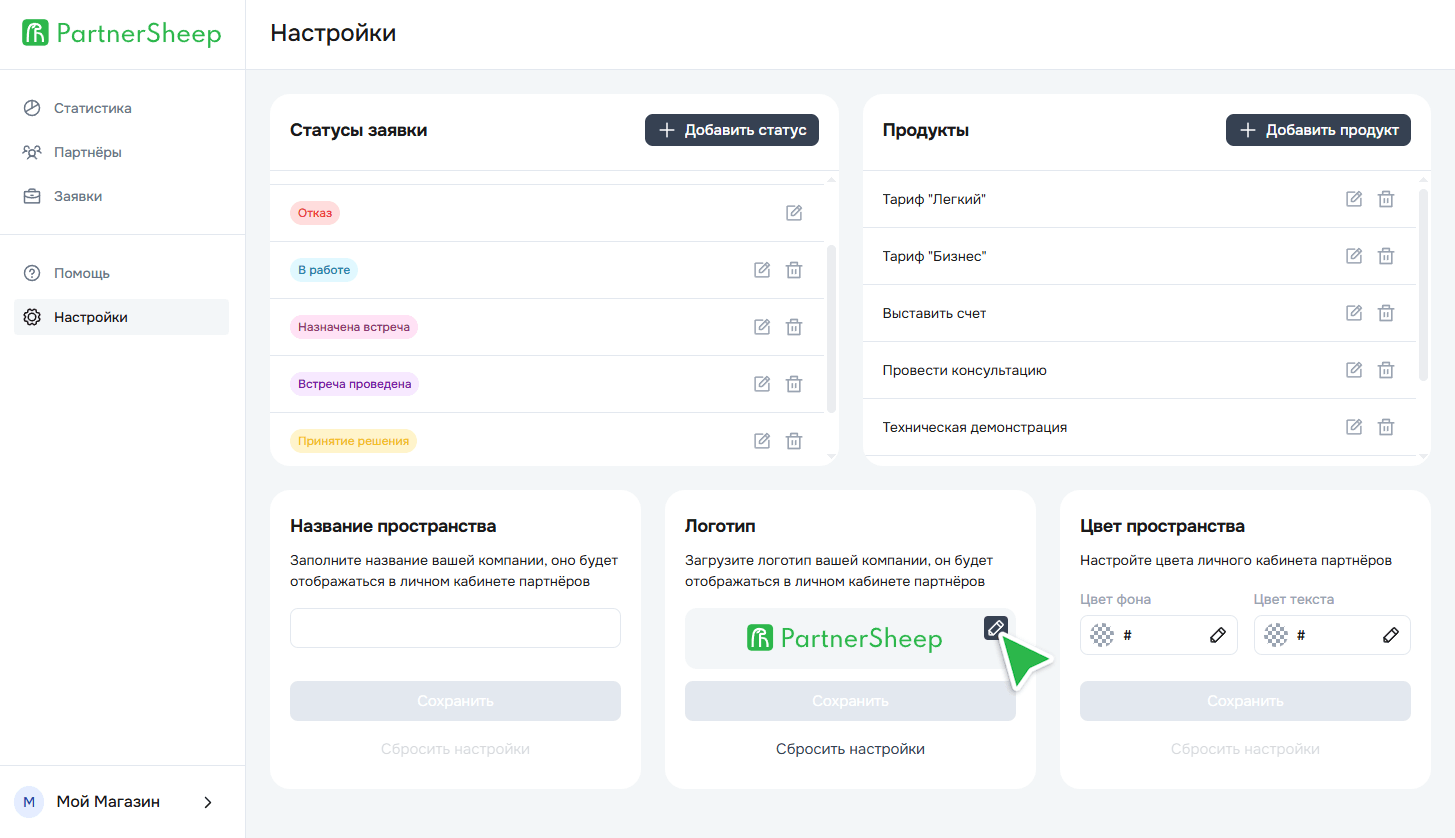Delete the "Техническая демонстрация" product
The image size is (1455, 838).
point(1386,427)
